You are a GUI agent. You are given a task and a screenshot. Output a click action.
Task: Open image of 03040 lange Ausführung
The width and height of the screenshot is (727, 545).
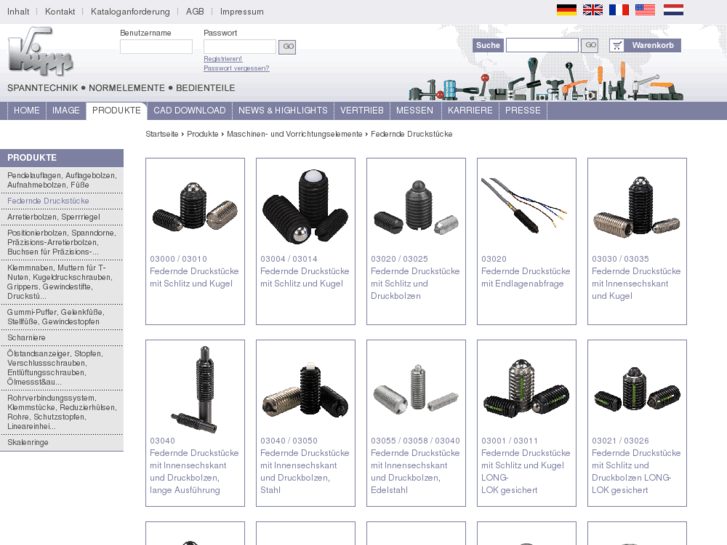[195, 389]
